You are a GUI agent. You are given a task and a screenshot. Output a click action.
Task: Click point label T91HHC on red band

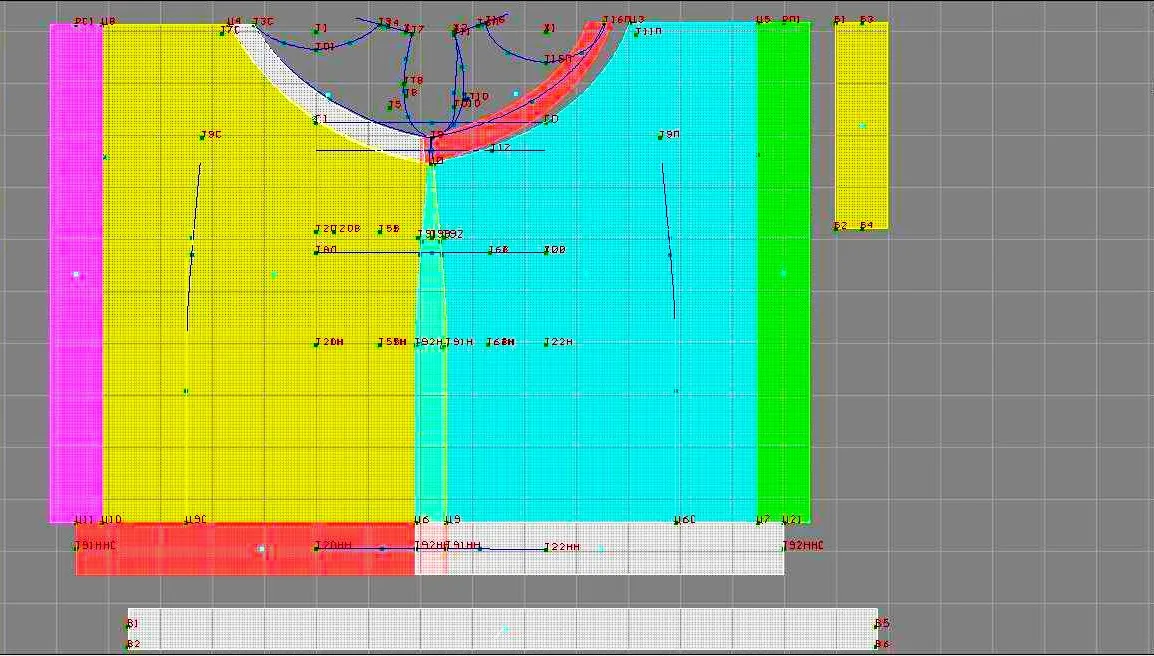[95, 546]
